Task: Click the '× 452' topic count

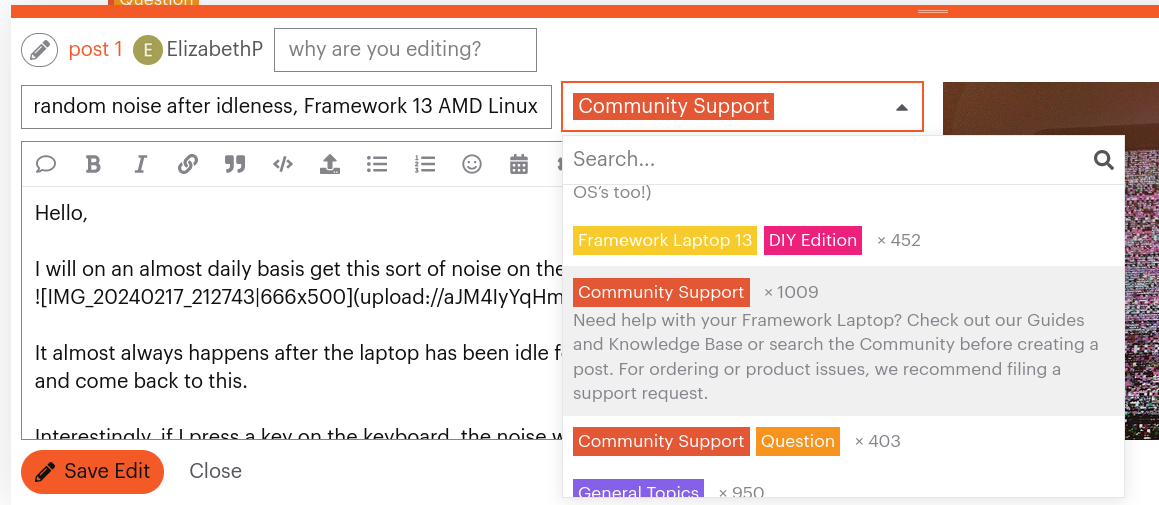Action: tap(898, 240)
